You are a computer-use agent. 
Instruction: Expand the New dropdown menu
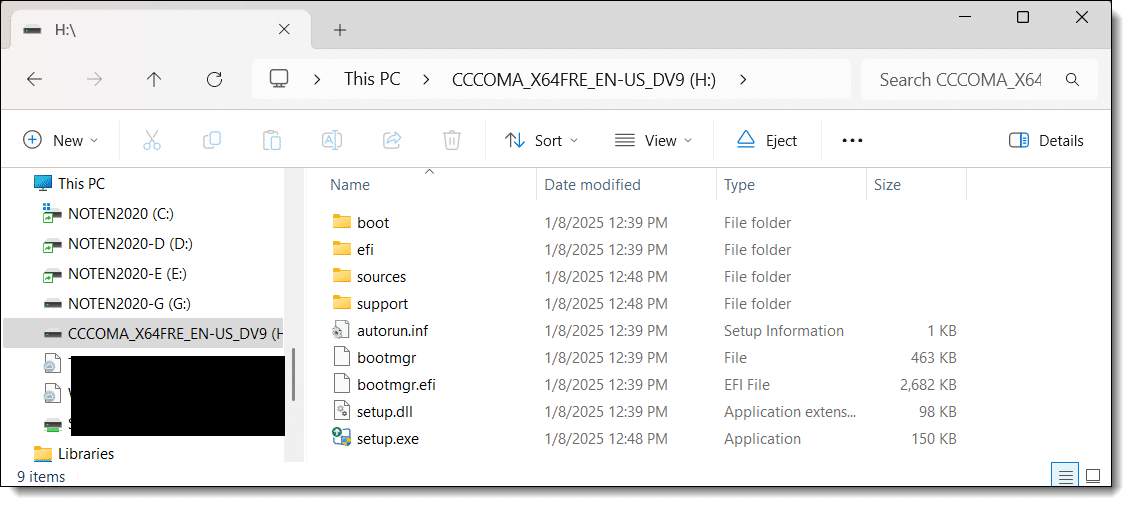(x=60, y=140)
